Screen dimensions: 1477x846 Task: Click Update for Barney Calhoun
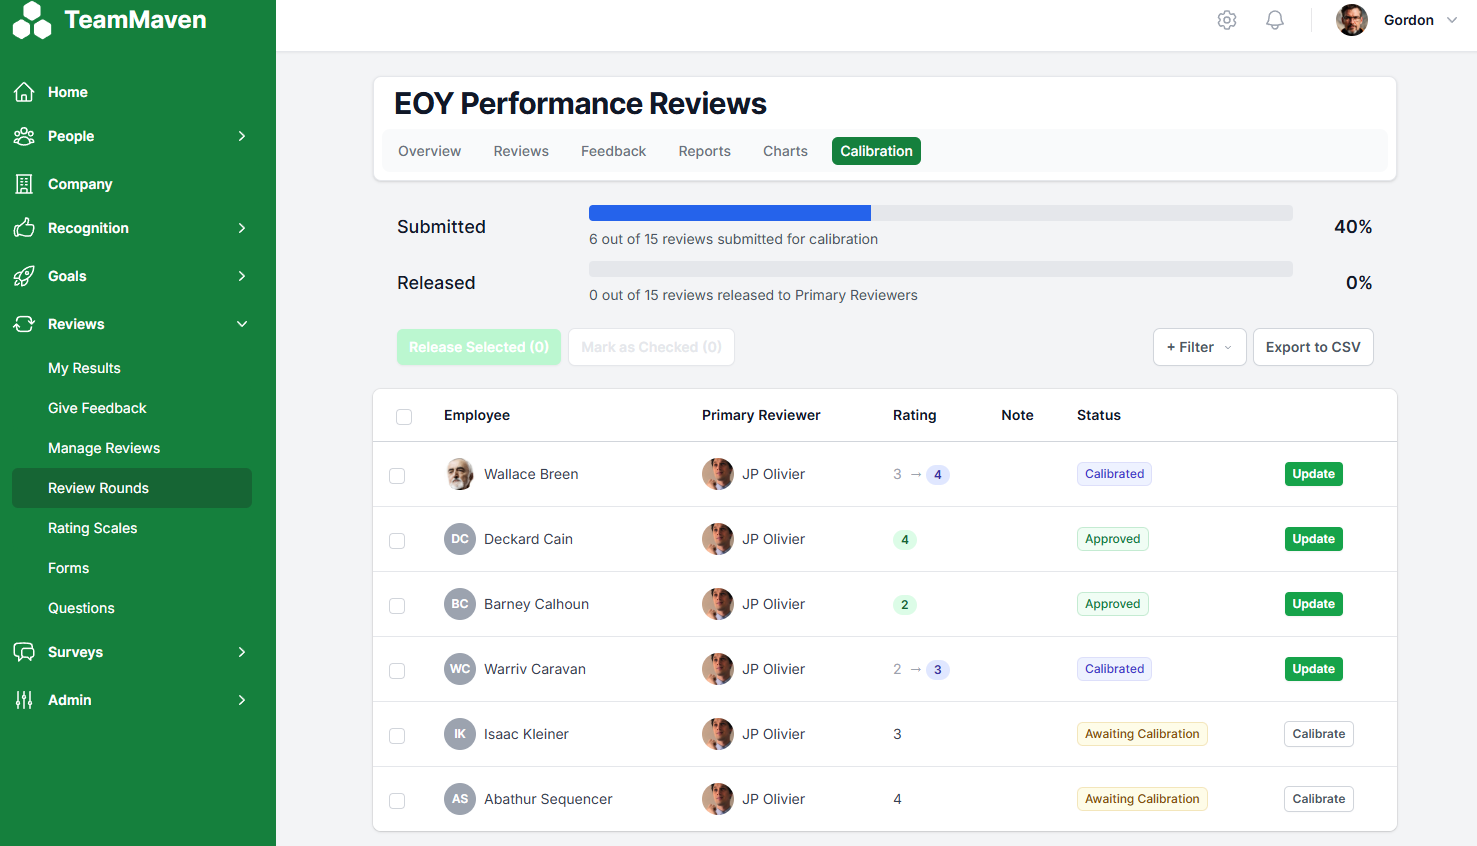(1314, 604)
